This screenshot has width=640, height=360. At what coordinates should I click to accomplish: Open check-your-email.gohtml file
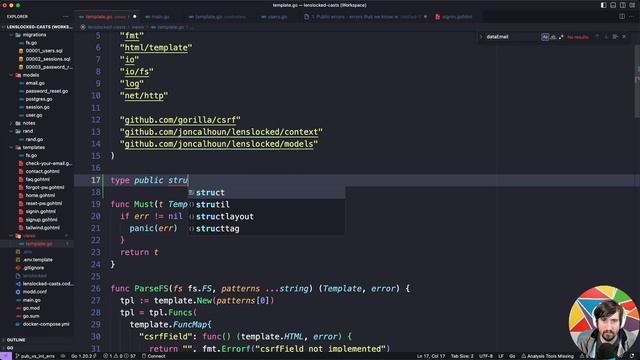point(48,163)
